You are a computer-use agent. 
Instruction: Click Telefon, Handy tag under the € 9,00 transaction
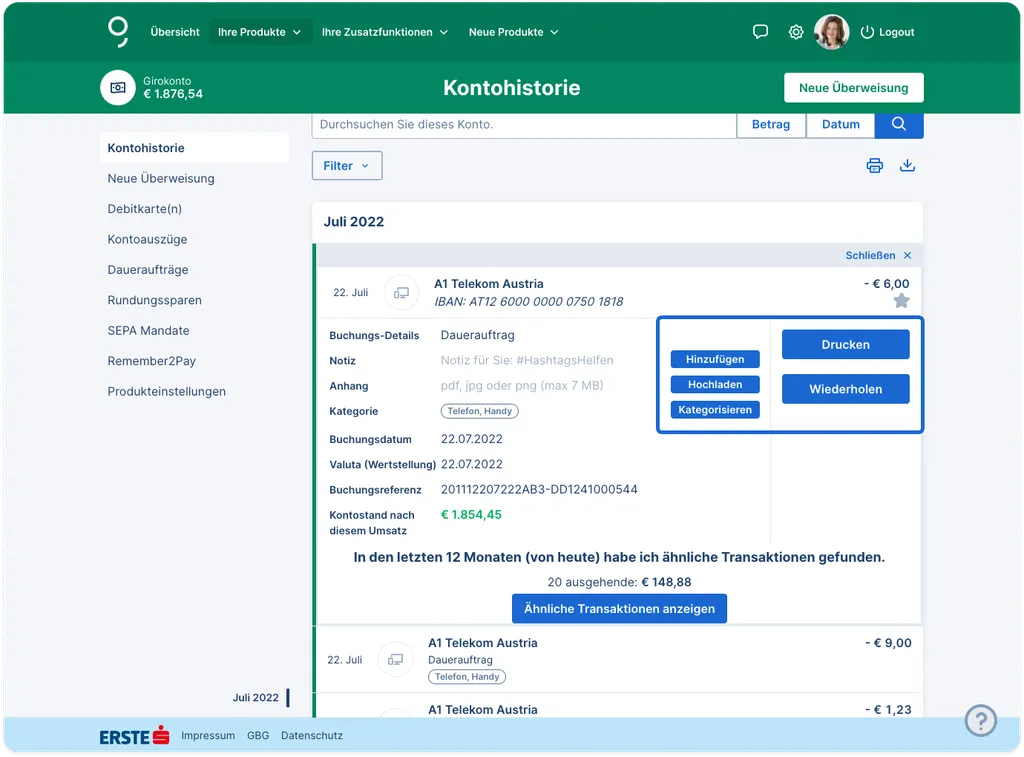click(467, 677)
